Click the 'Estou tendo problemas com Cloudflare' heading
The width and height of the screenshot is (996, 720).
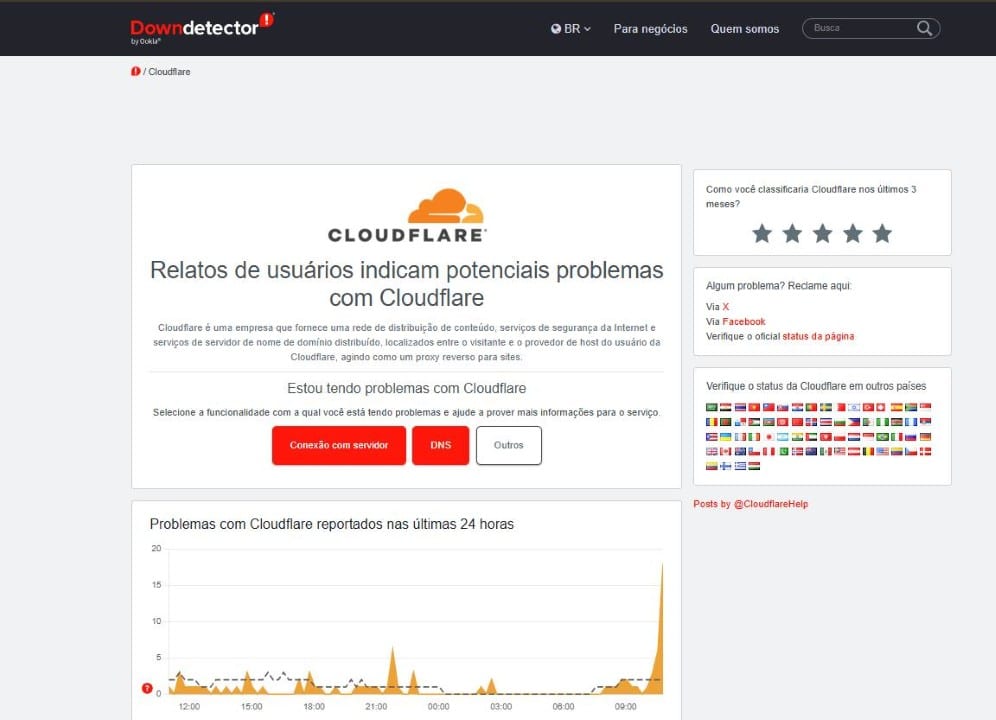coord(407,388)
